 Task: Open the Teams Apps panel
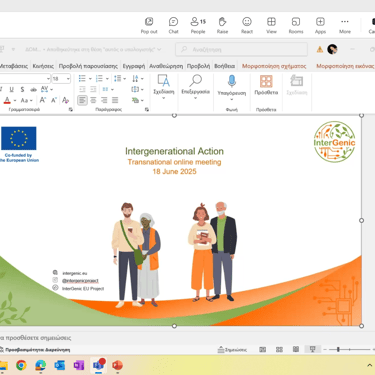point(320,25)
